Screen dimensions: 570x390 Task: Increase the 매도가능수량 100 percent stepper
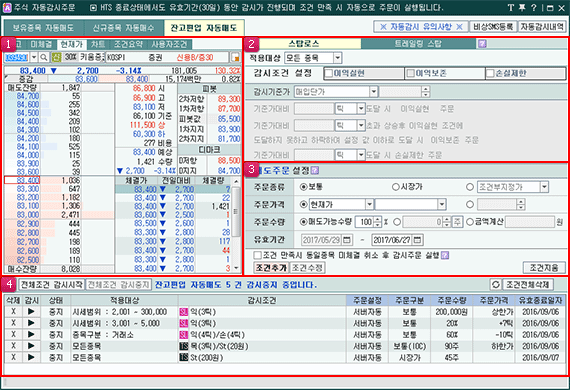pos(378,219)
